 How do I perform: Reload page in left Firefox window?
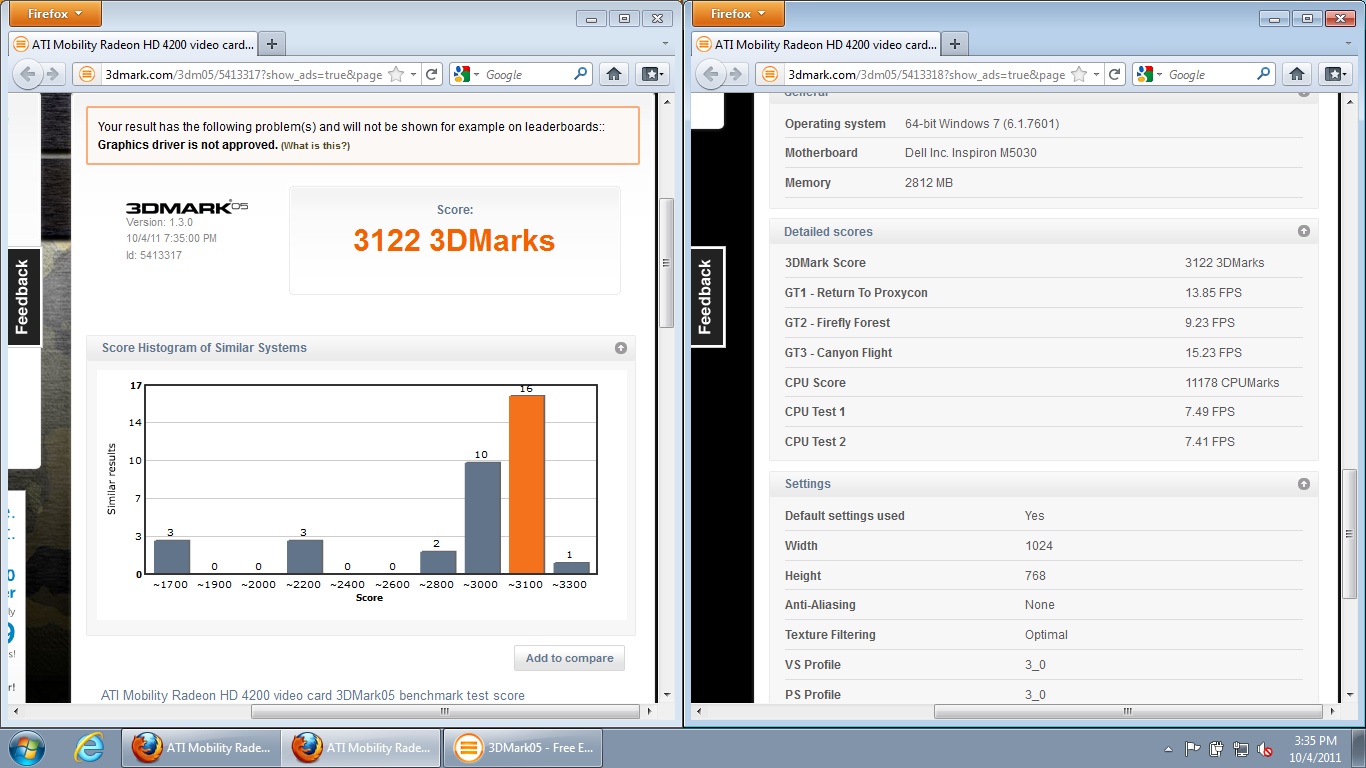431,74
